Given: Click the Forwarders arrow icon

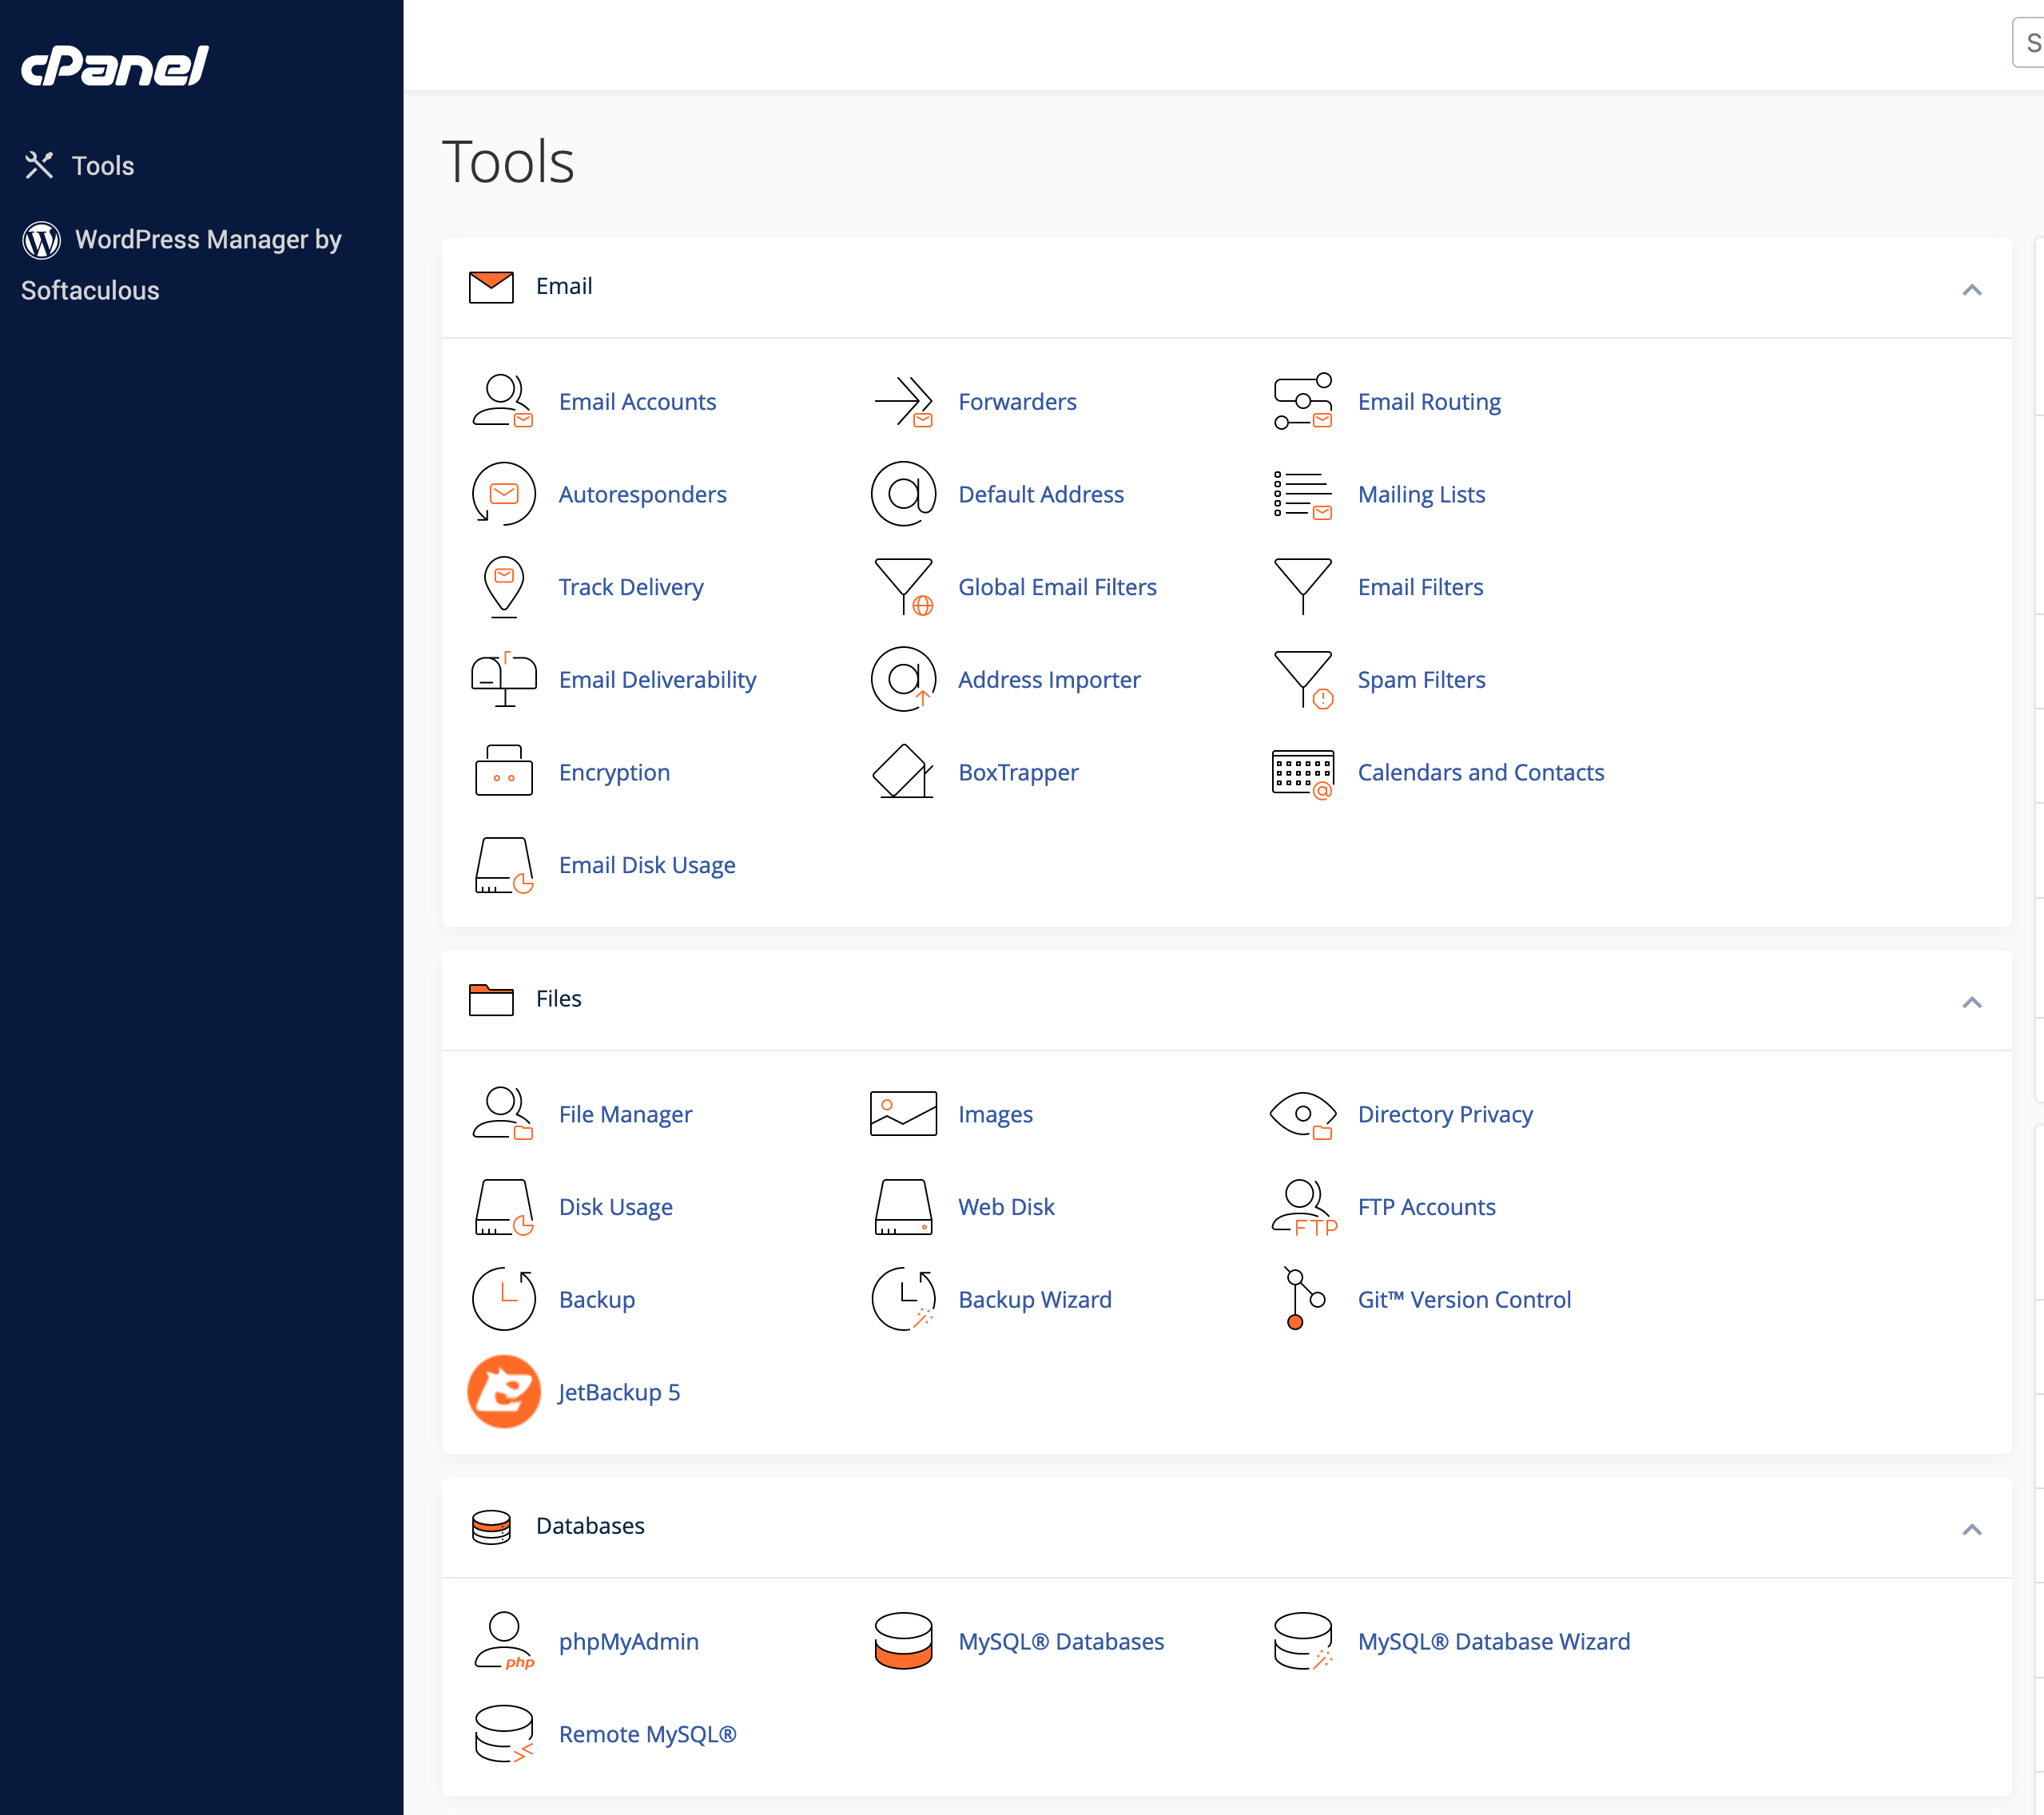Looking at the screenshot, I should pyautogui.click(x=903, y=402).
